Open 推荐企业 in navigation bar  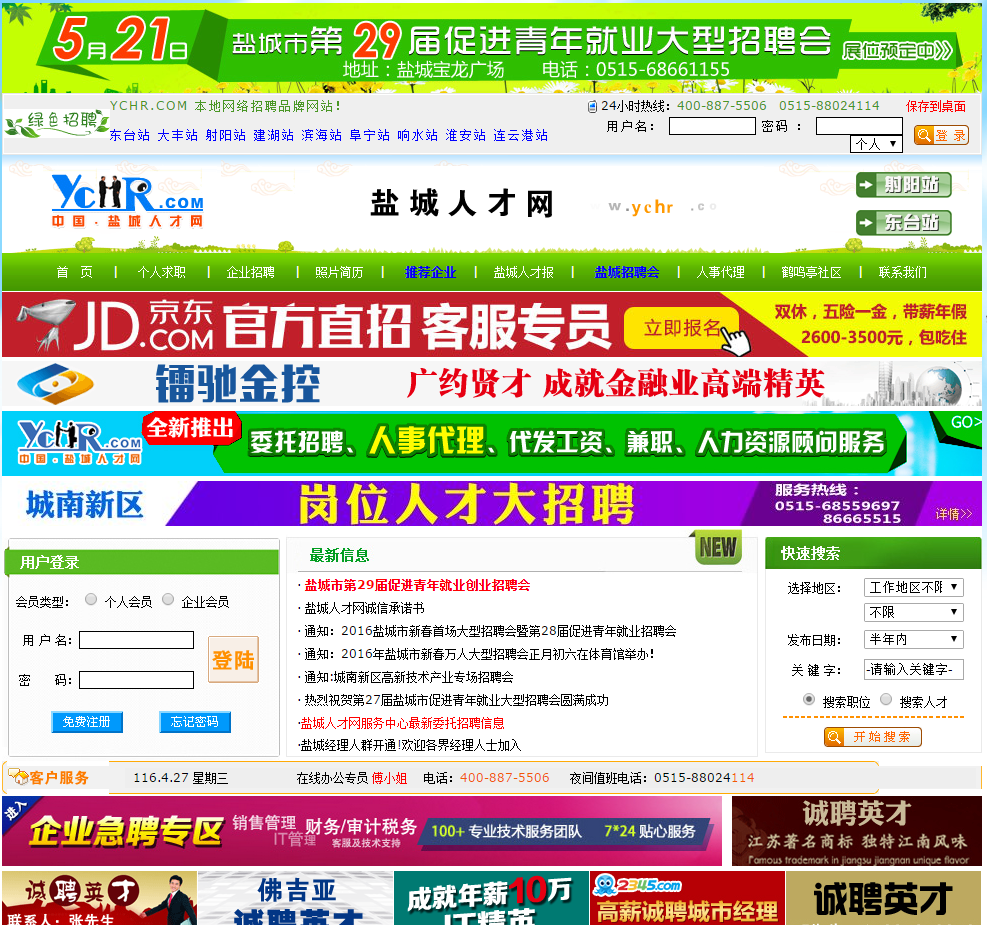[431, 272]
